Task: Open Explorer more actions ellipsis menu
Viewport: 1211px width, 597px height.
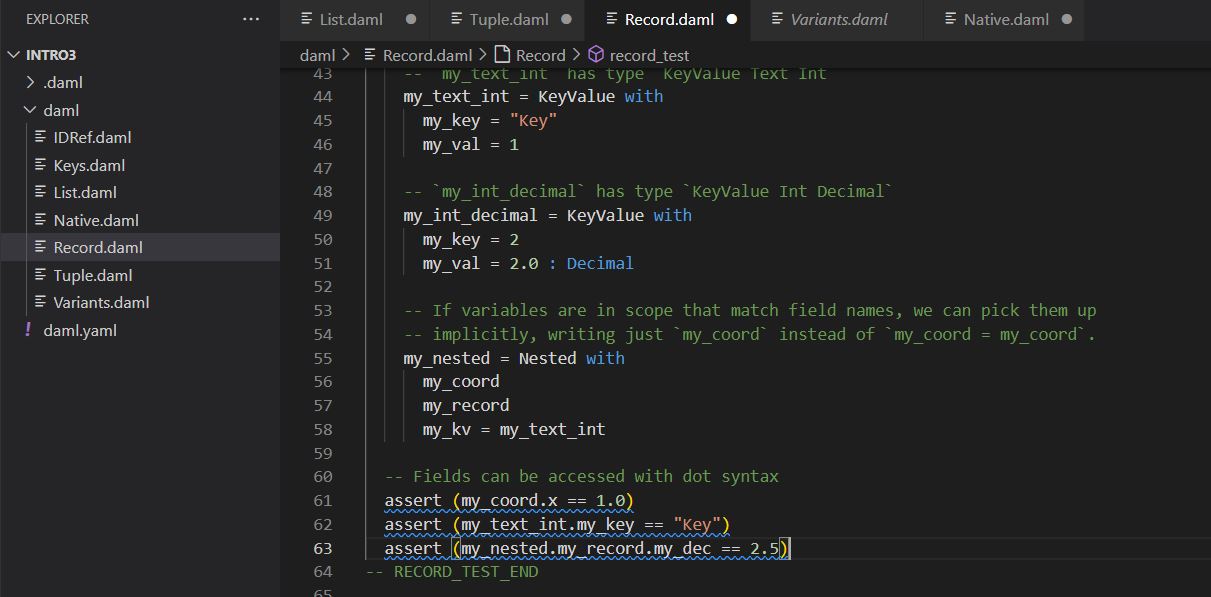Action: (x=251, y=19)
